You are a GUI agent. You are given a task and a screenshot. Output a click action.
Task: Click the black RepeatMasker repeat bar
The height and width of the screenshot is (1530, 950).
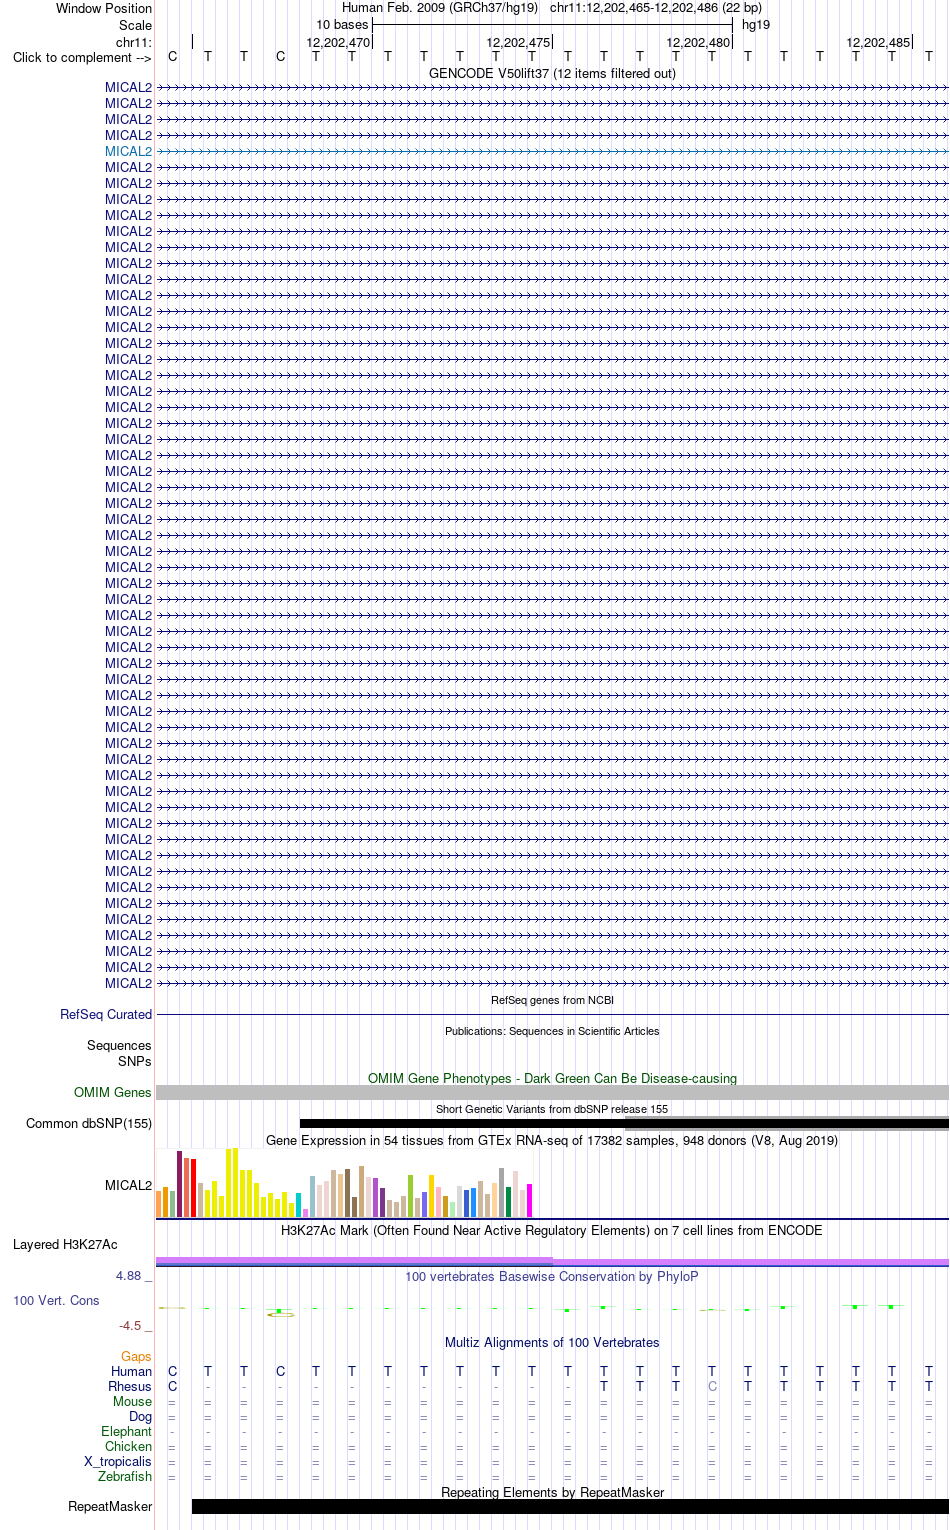point(570,1506)
